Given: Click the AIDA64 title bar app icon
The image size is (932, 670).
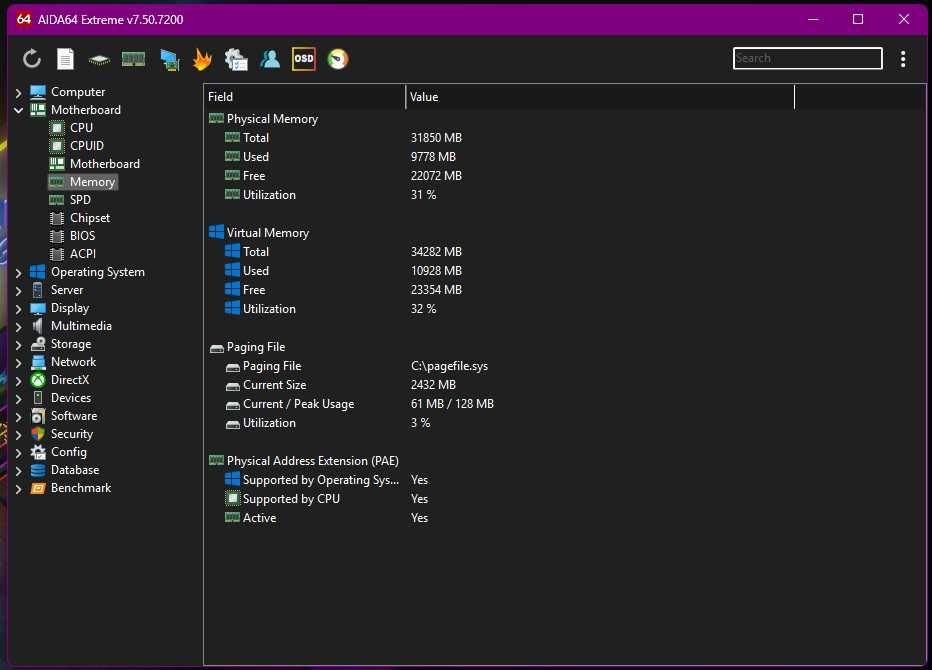Looking at the screenshot, I should pyautogui.click(x=24, y=19).
